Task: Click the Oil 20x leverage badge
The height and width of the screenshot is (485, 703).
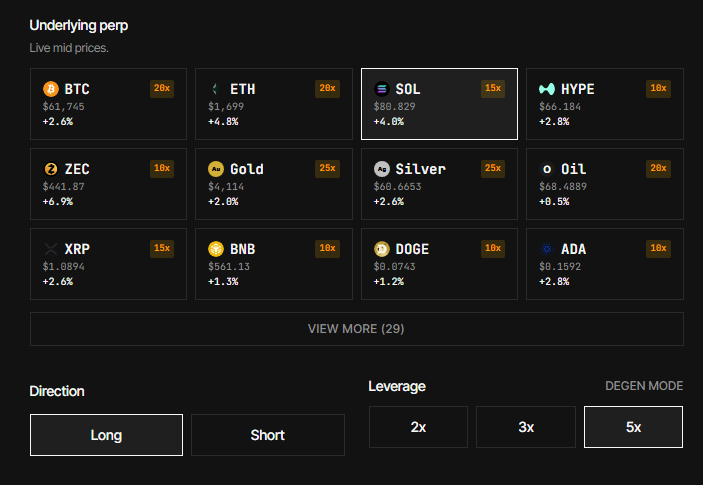Action: 658,169
